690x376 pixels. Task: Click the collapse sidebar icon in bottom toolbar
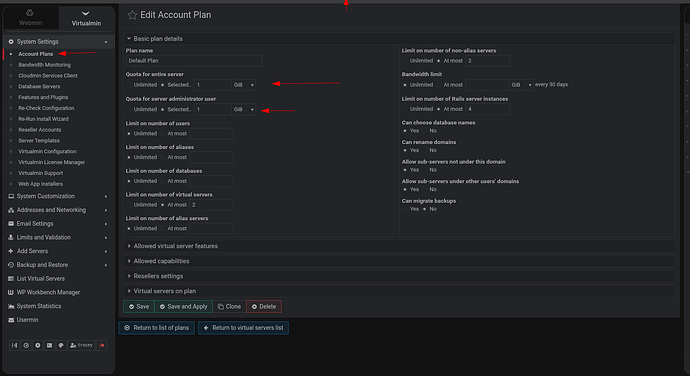[x=15, y=345]
